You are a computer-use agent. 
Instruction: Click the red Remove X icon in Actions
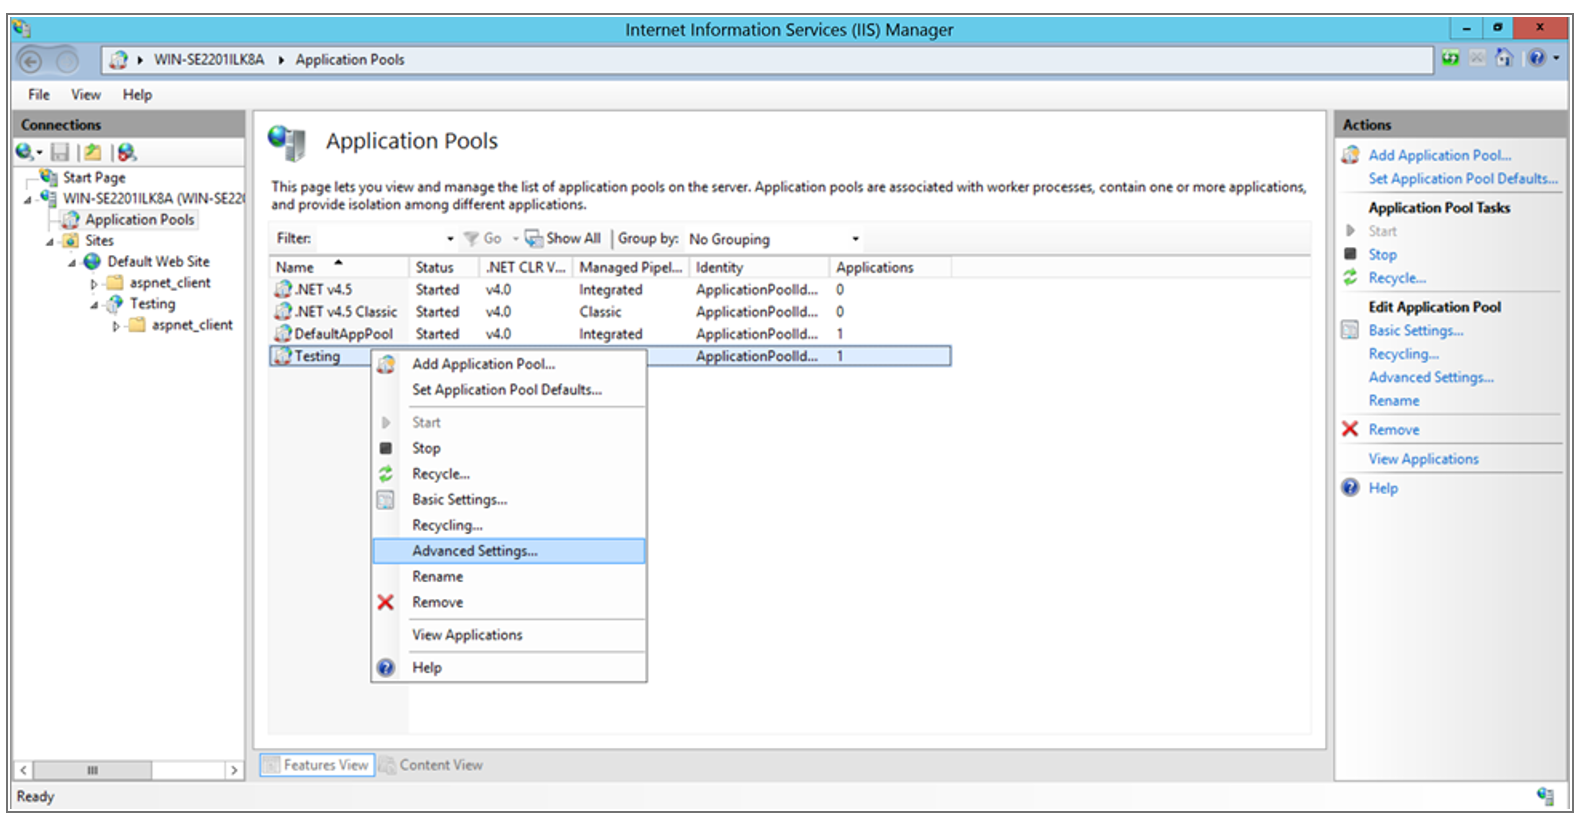coord(1350,429)
